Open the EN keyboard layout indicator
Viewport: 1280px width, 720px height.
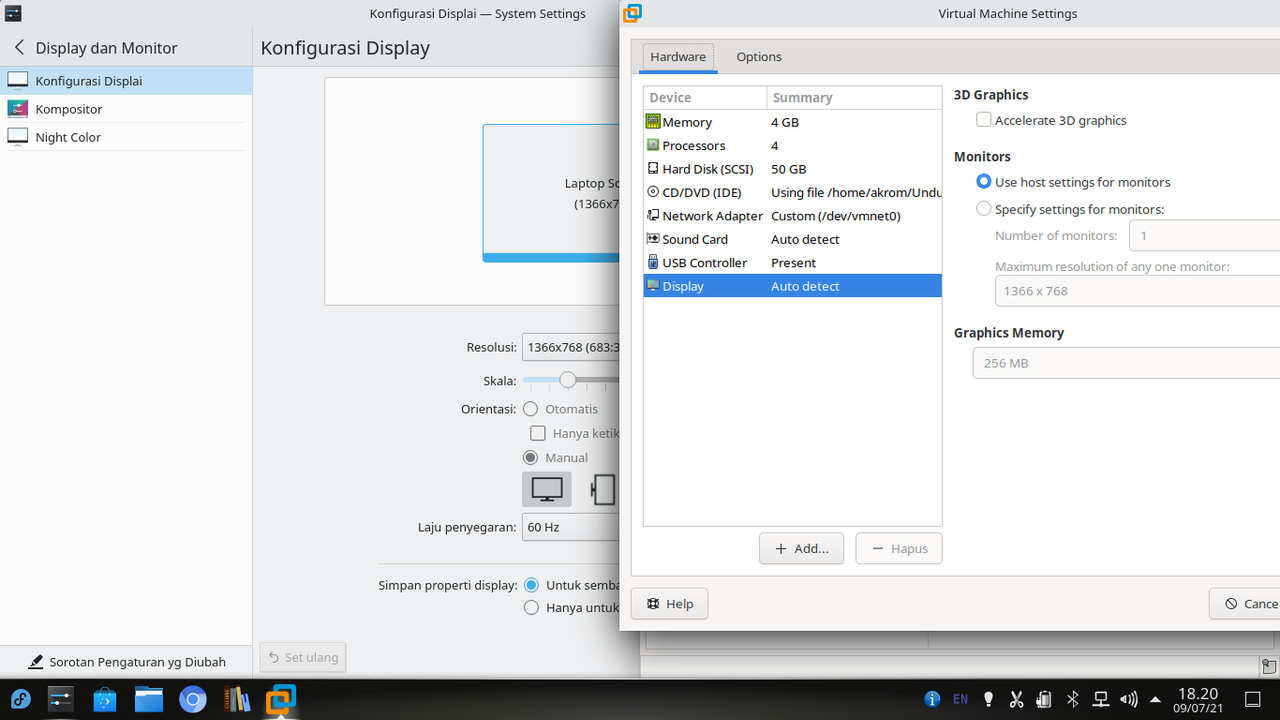tap(960, 699)
